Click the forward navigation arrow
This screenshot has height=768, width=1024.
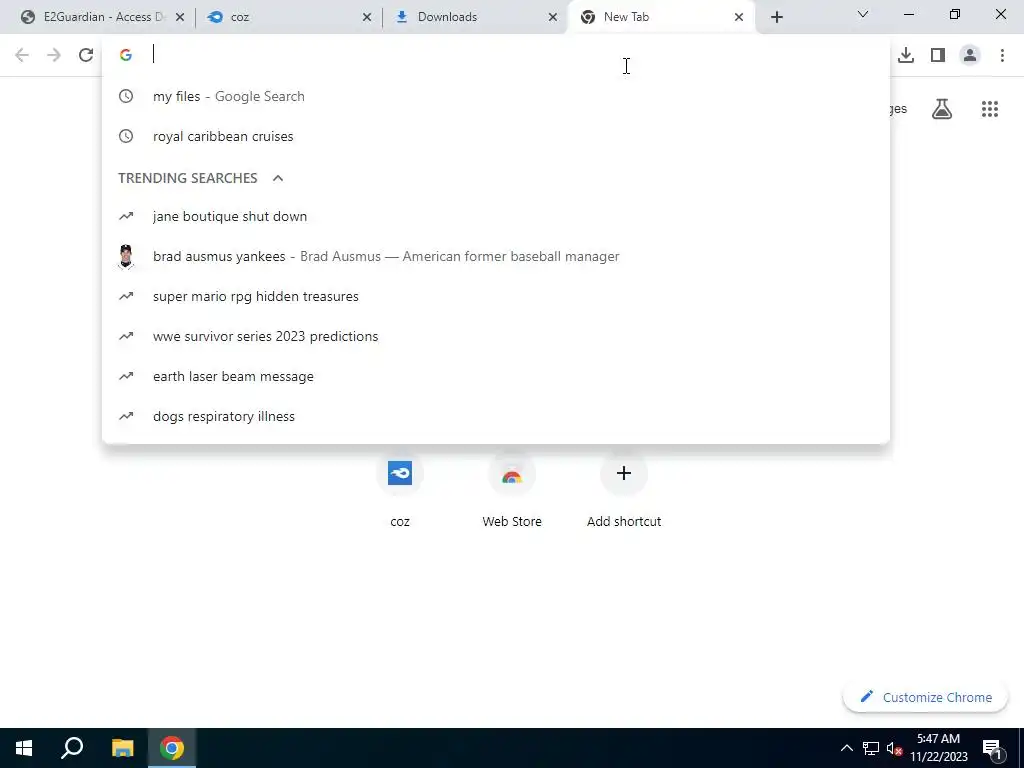point(54,56)
